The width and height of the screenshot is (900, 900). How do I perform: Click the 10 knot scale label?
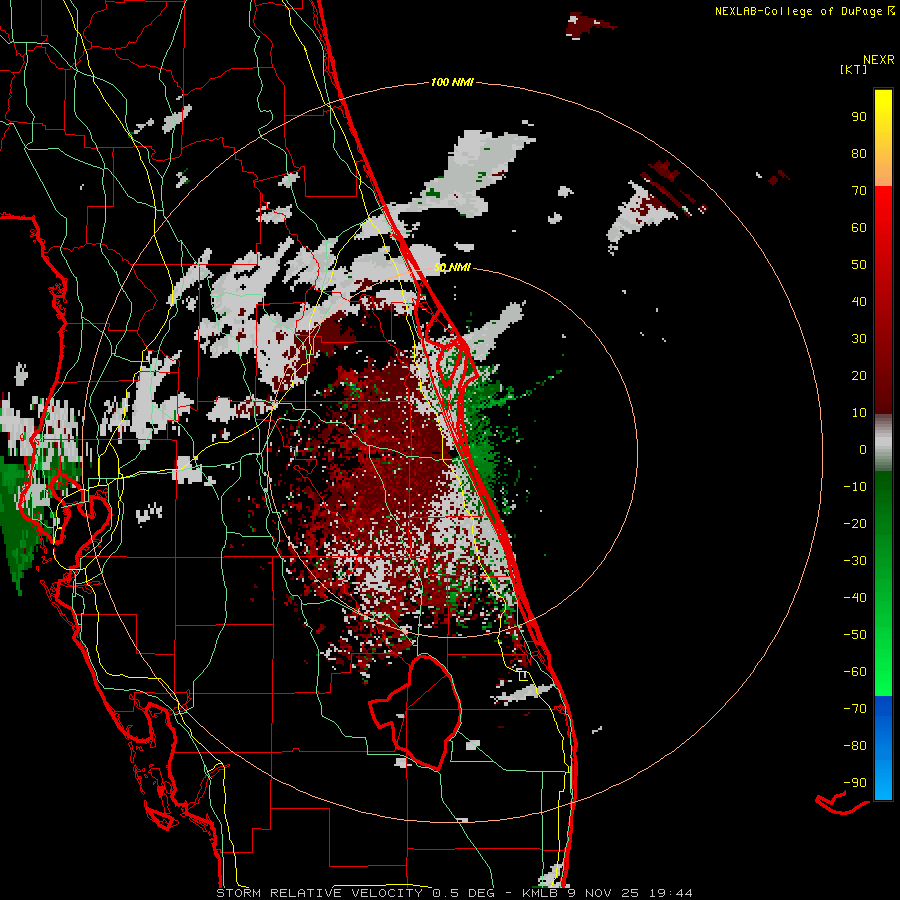click(859, 413)
